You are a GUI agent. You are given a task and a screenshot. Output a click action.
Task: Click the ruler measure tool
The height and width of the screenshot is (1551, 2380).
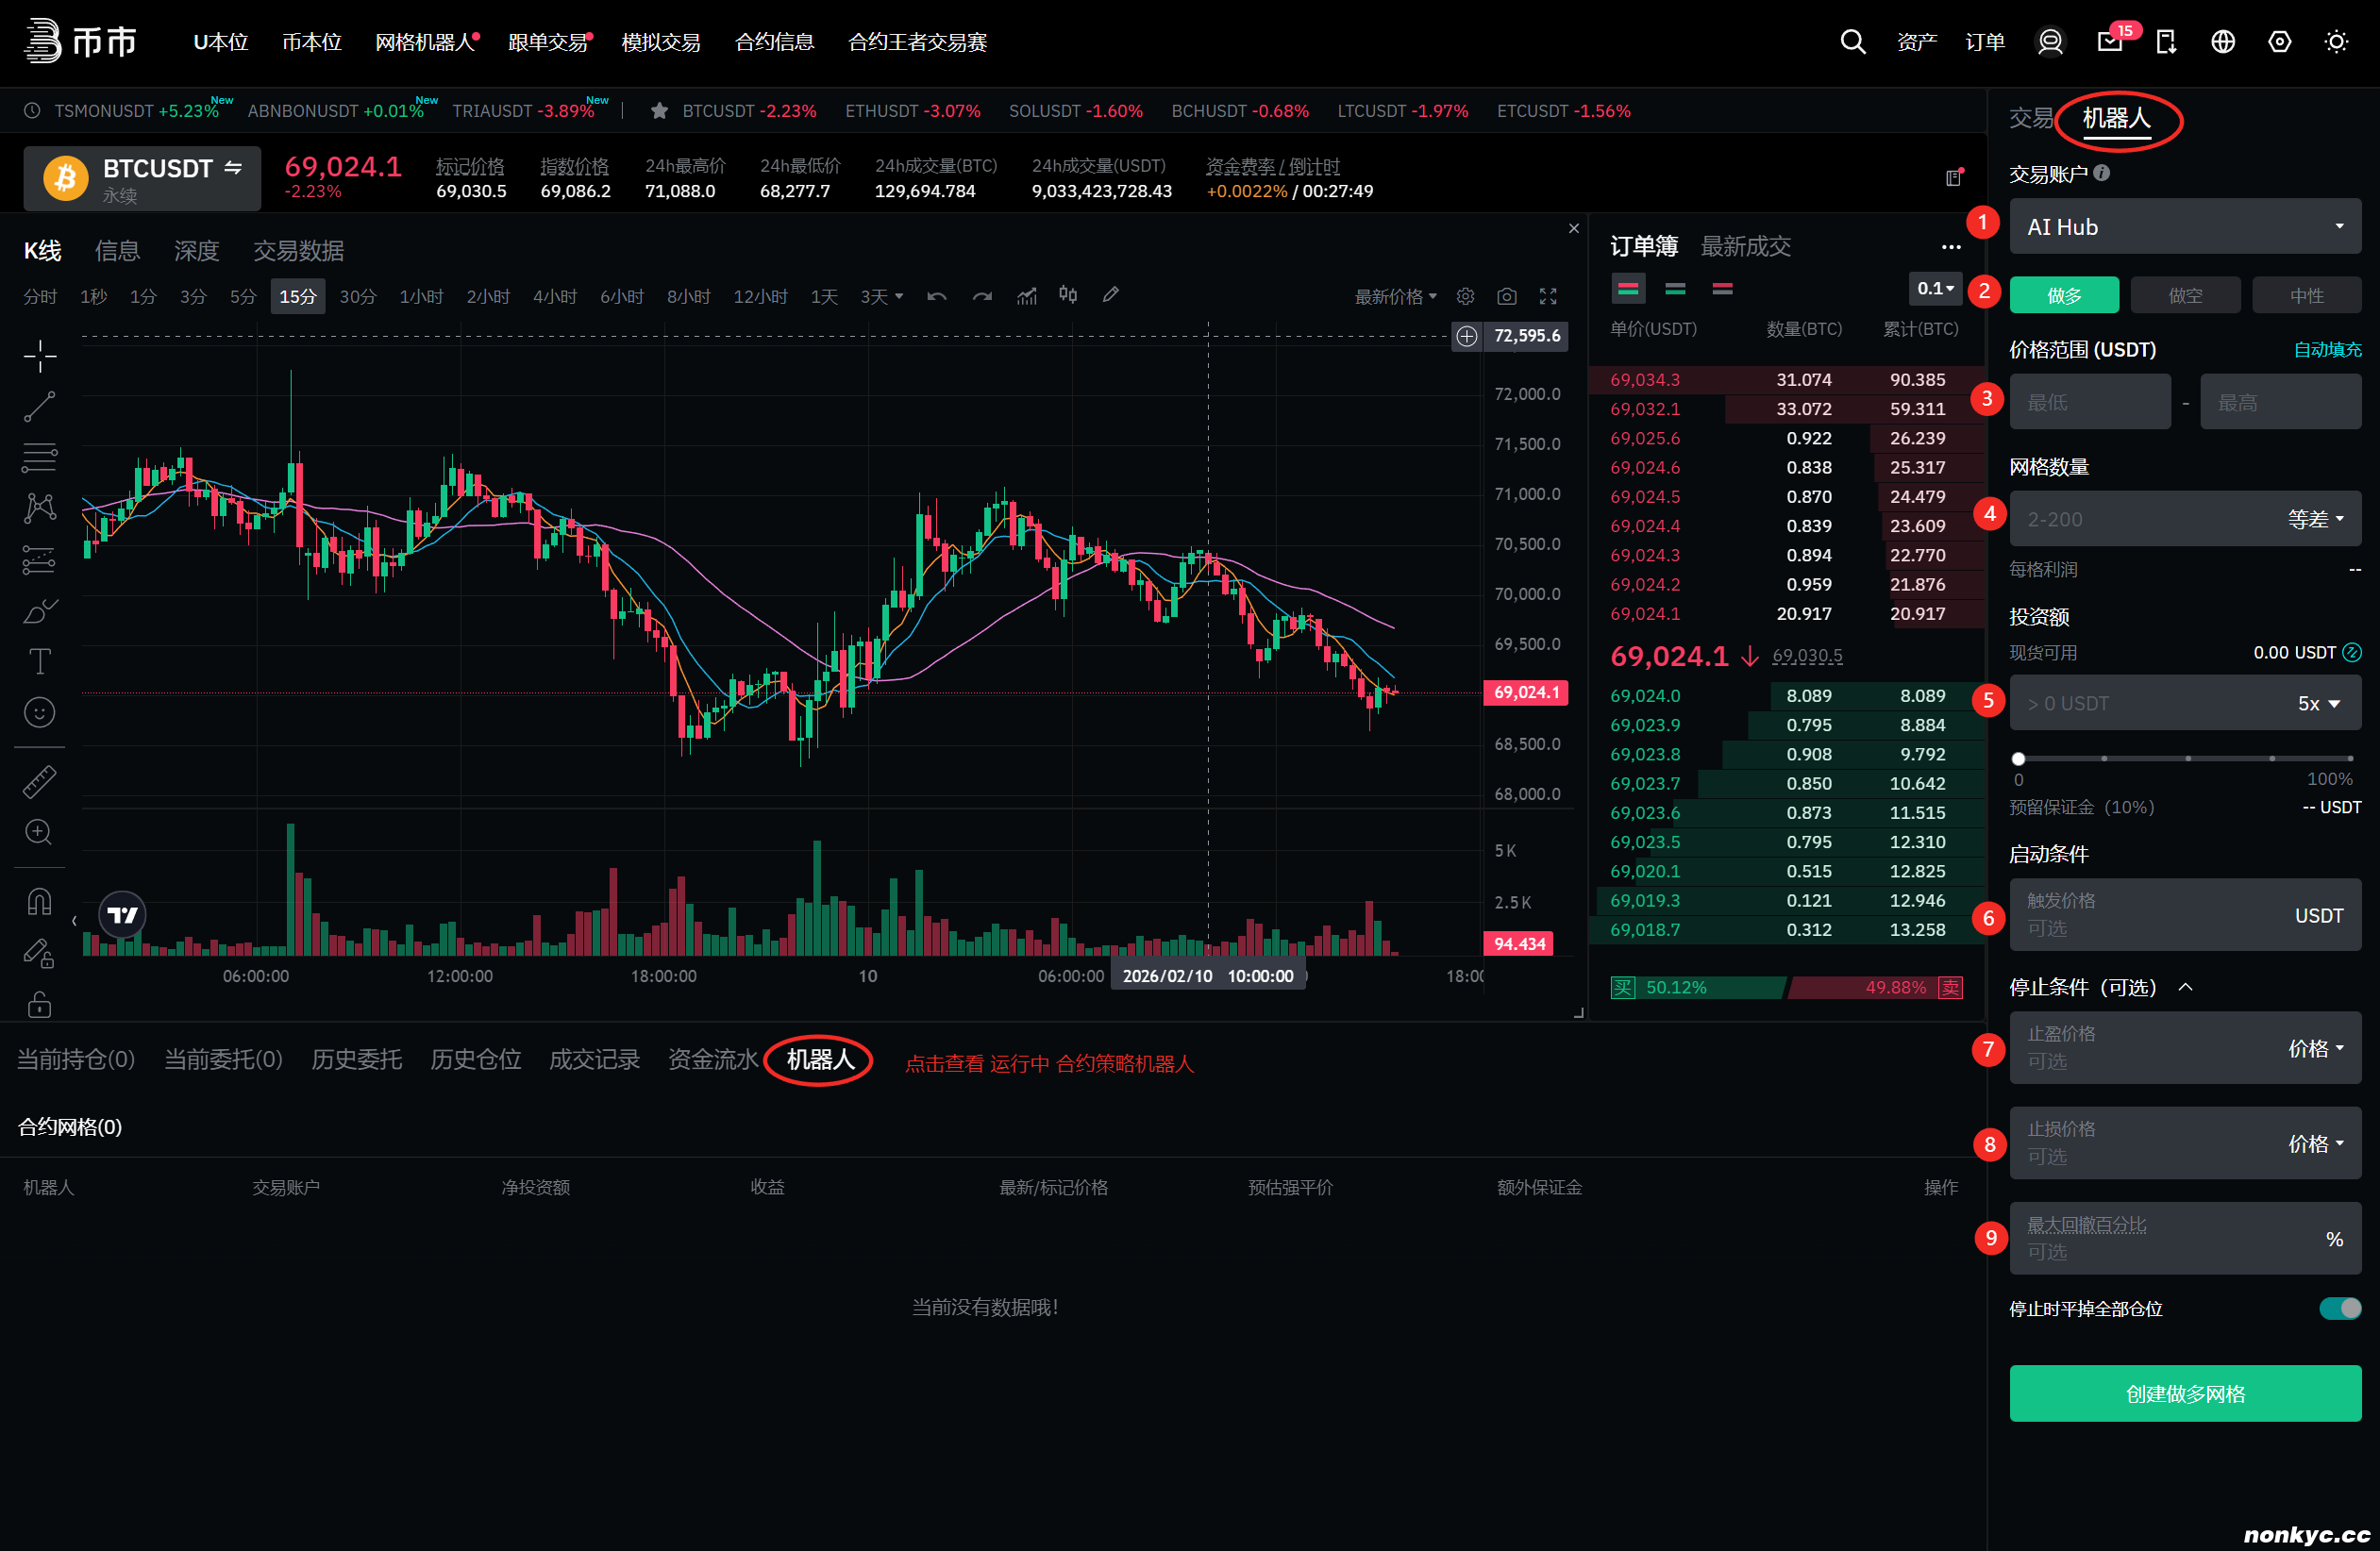pos(39,781)
